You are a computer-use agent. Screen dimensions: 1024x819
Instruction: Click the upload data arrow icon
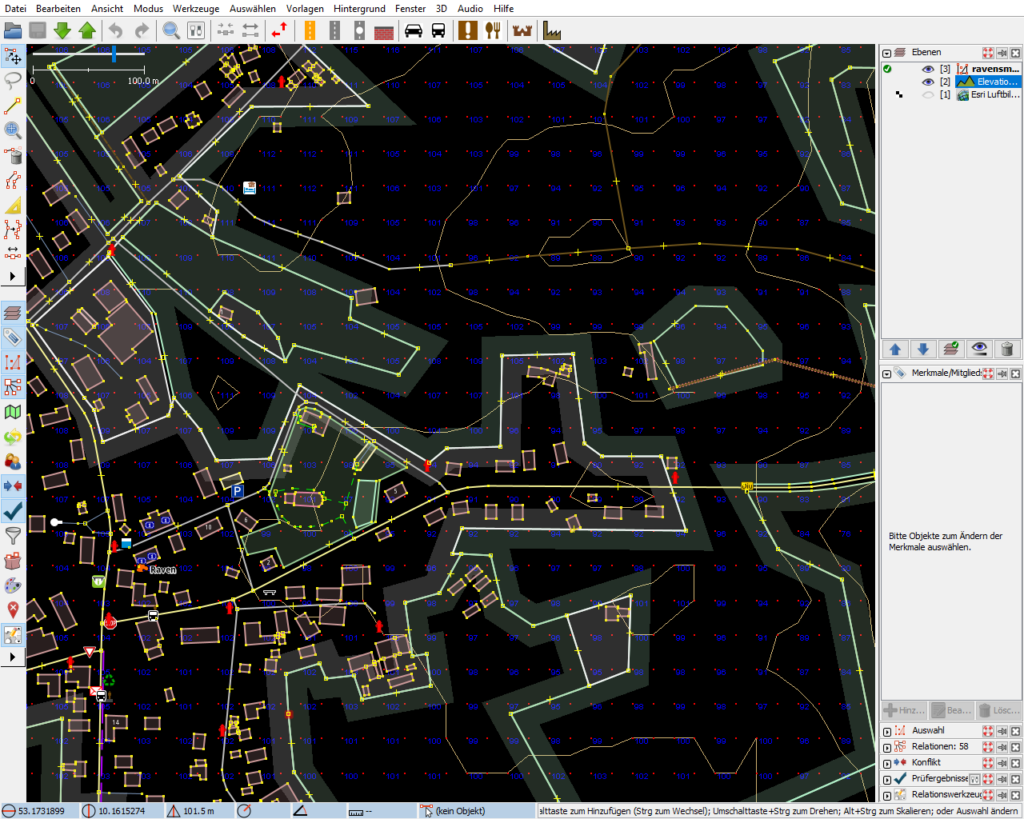coord(87,31)
